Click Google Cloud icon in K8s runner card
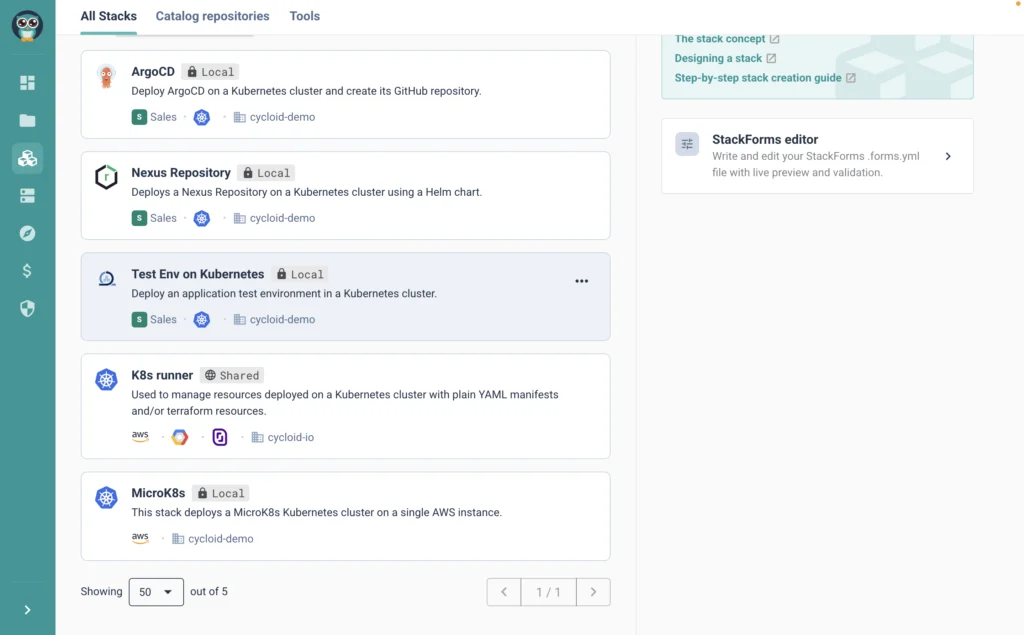The width and height of the screenshot is (1024, 635). point(180,437)
